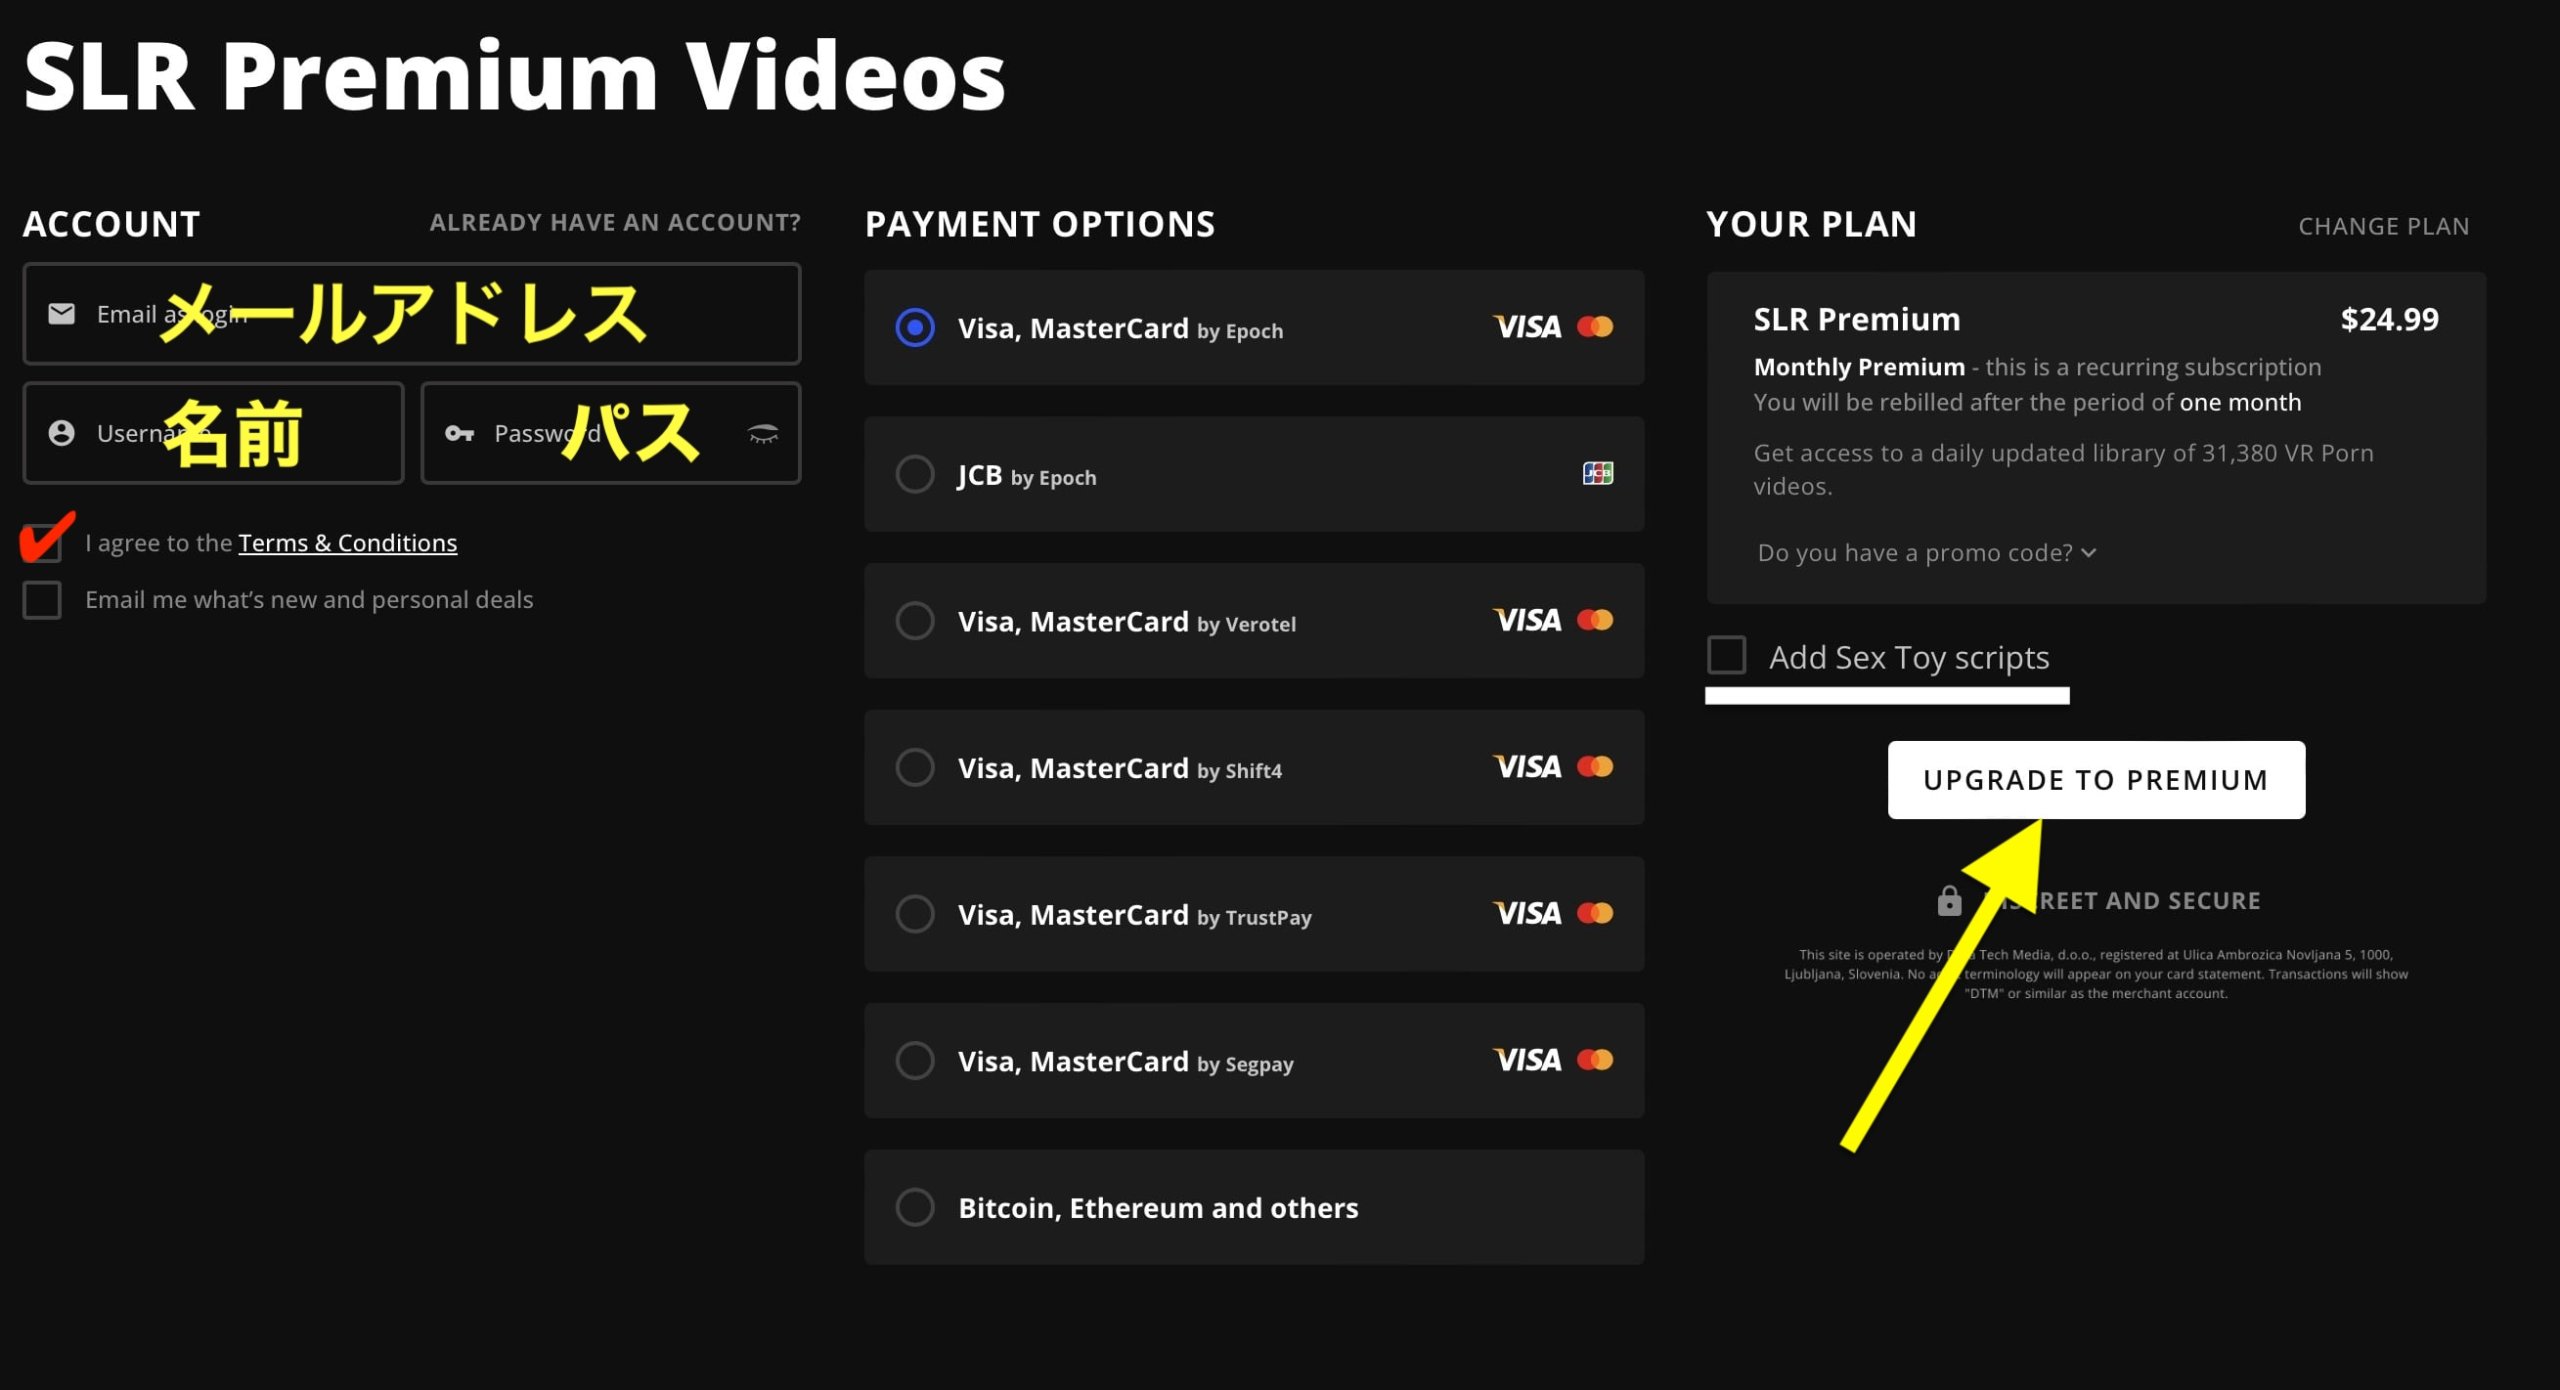
Task: Click the key icon in password field
Action: 459,433
